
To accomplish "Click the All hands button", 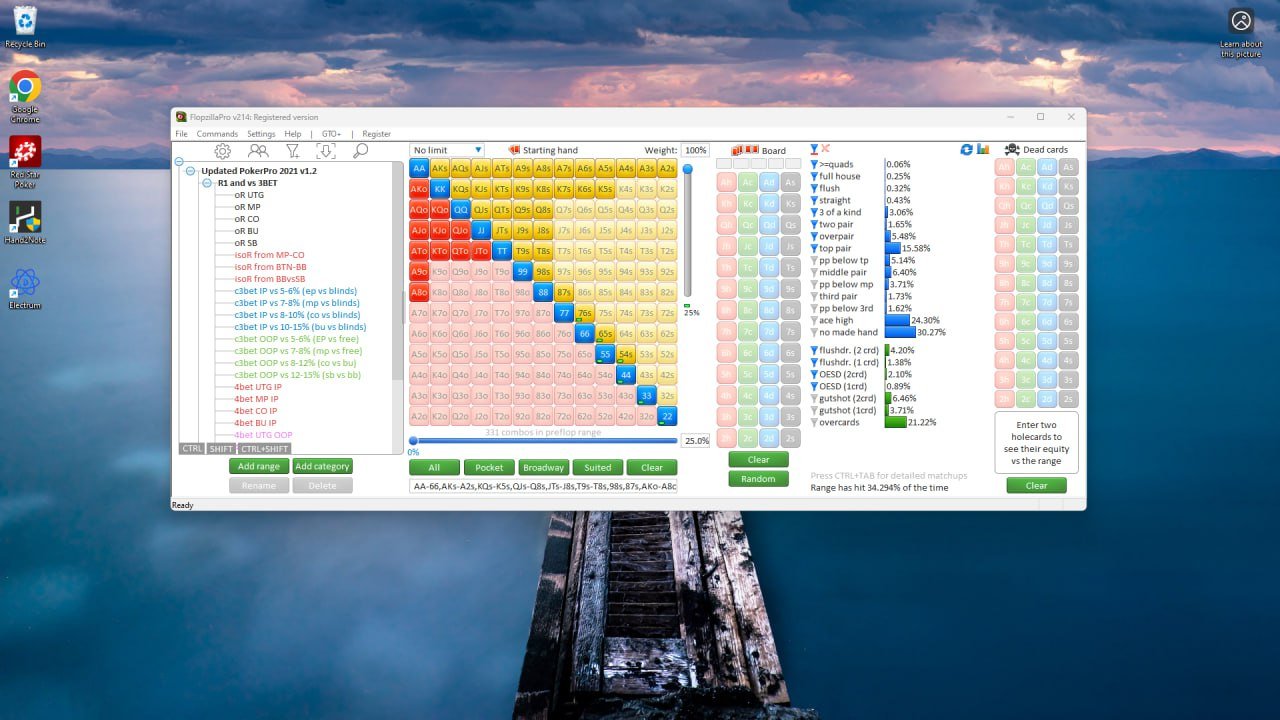I will [x=434, y=467].
